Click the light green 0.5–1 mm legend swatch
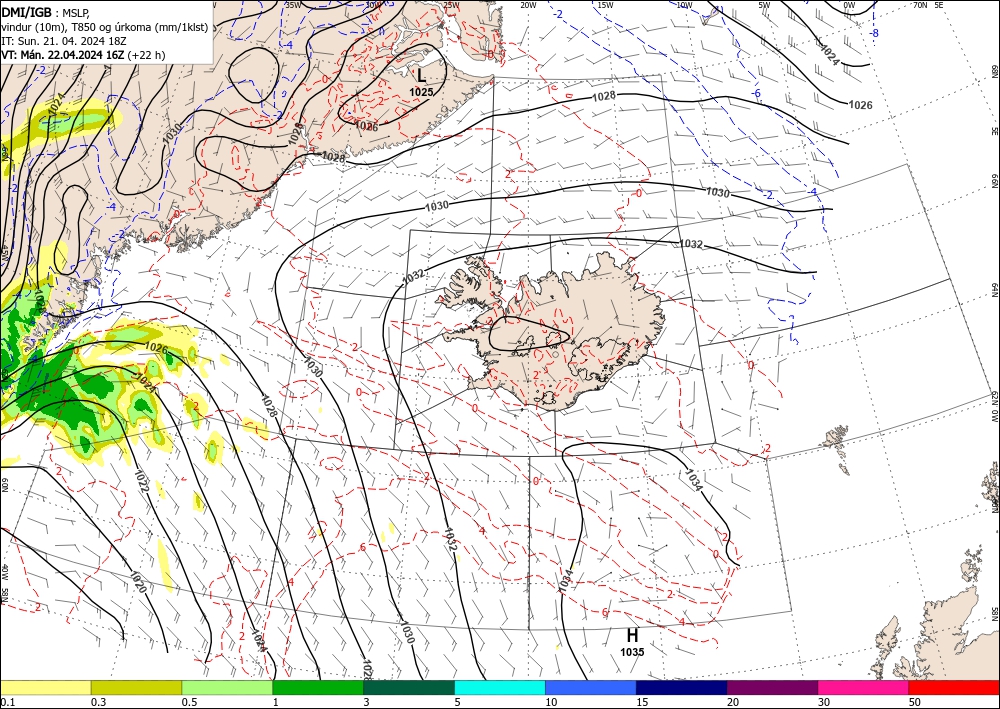This screenshot has height=709, width=1000. [x=227, y=687]
